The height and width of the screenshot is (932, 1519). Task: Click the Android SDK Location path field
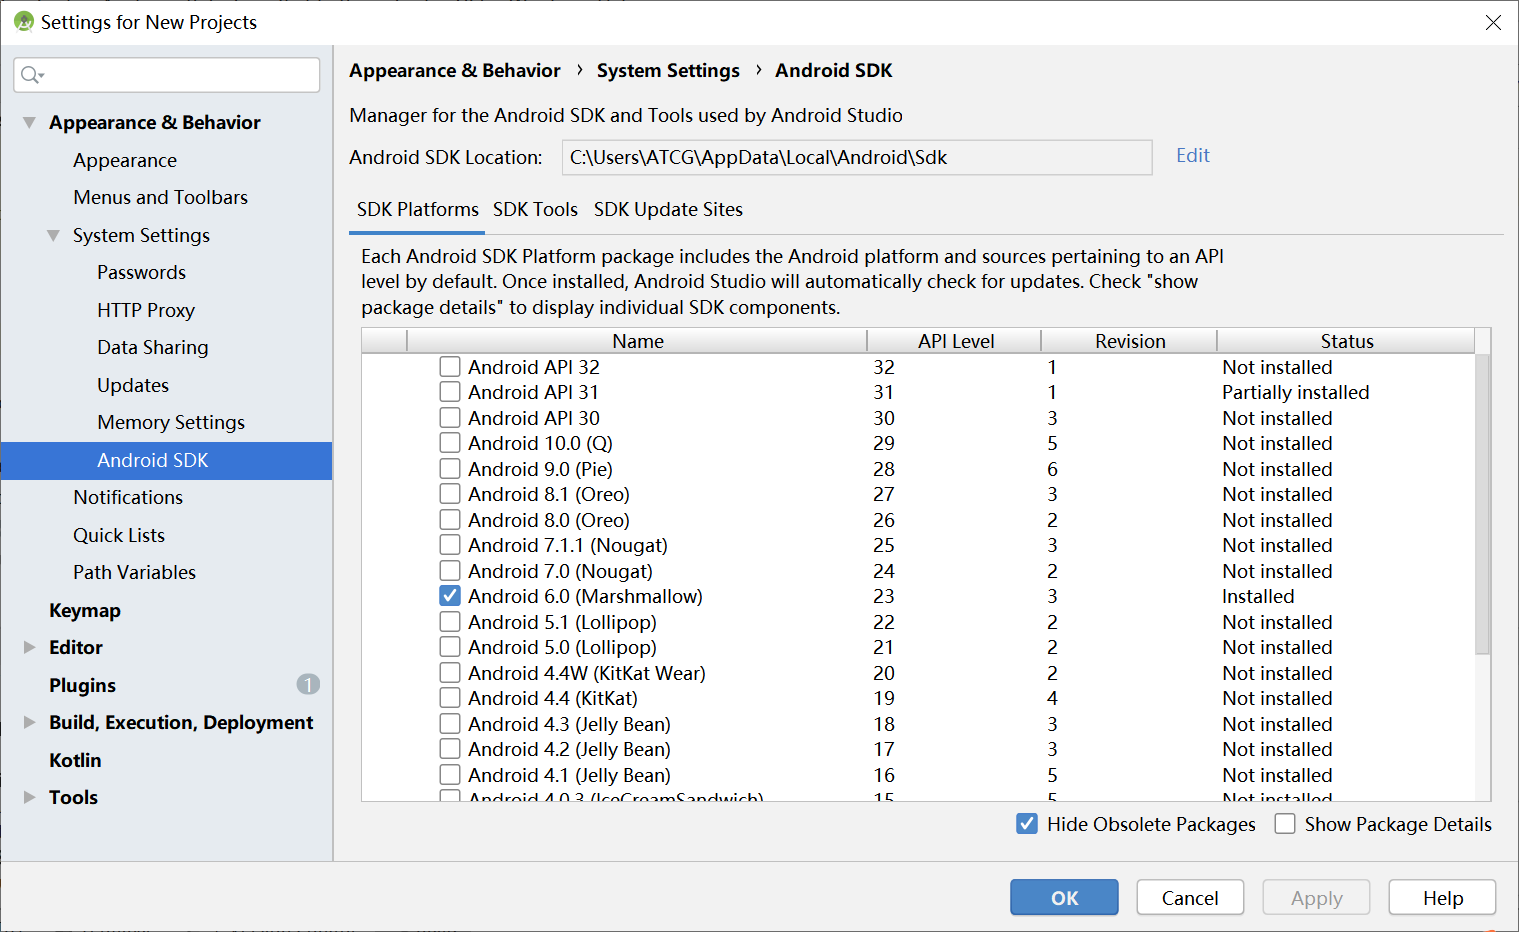[x=857, y=157]
